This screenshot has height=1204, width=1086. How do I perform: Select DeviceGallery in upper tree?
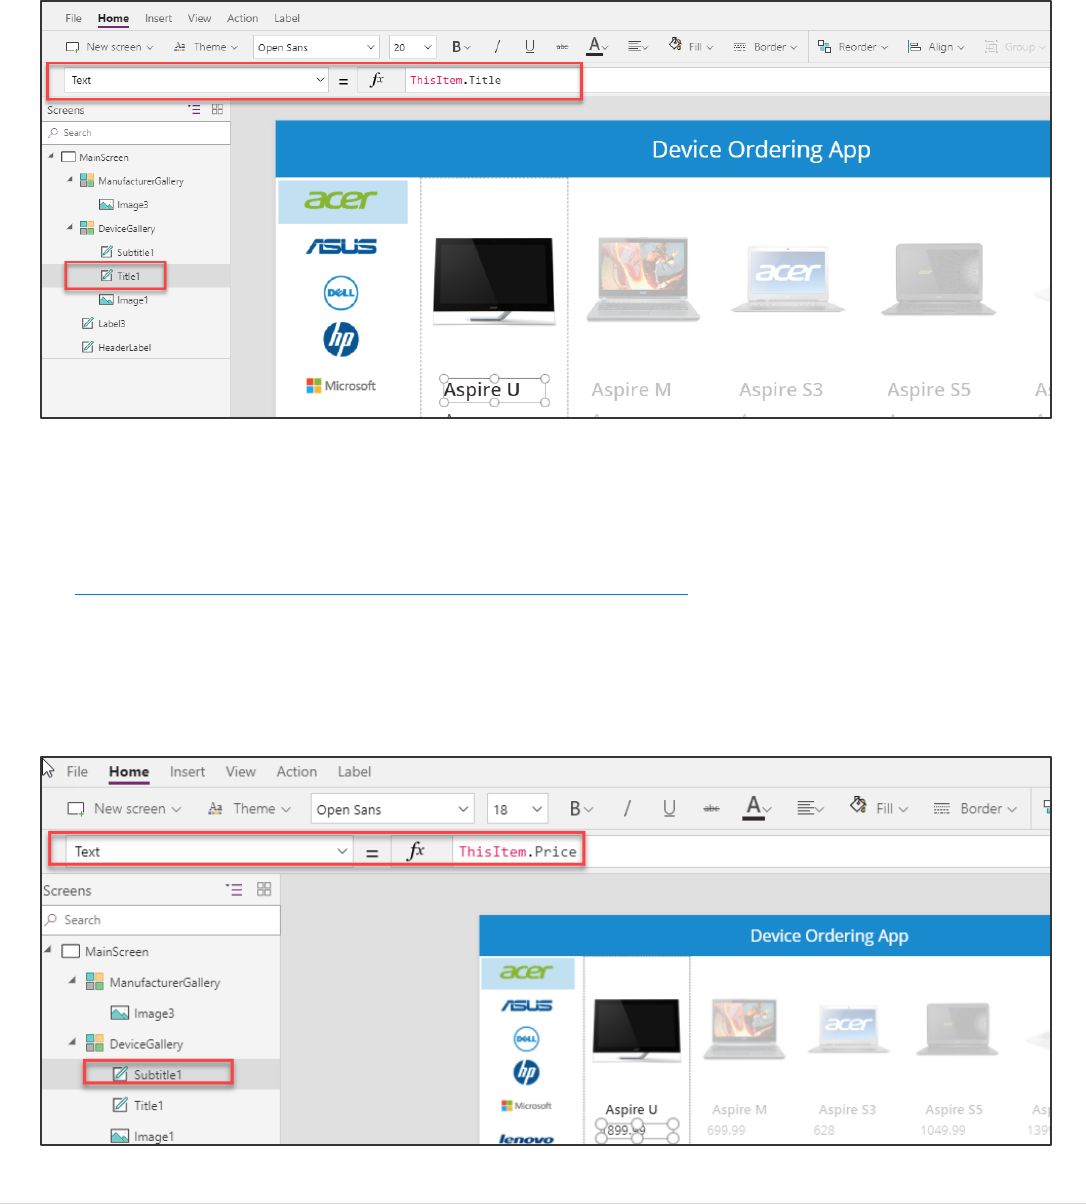coord(118,229)
